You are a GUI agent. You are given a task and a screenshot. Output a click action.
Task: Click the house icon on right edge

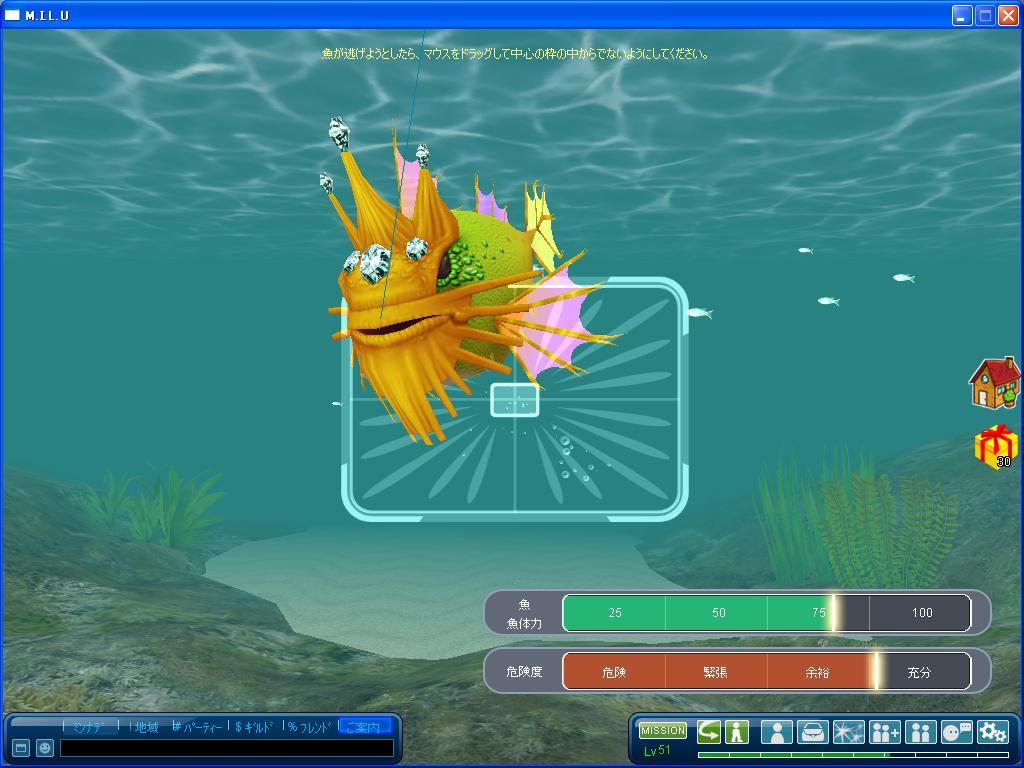point(994,383)
